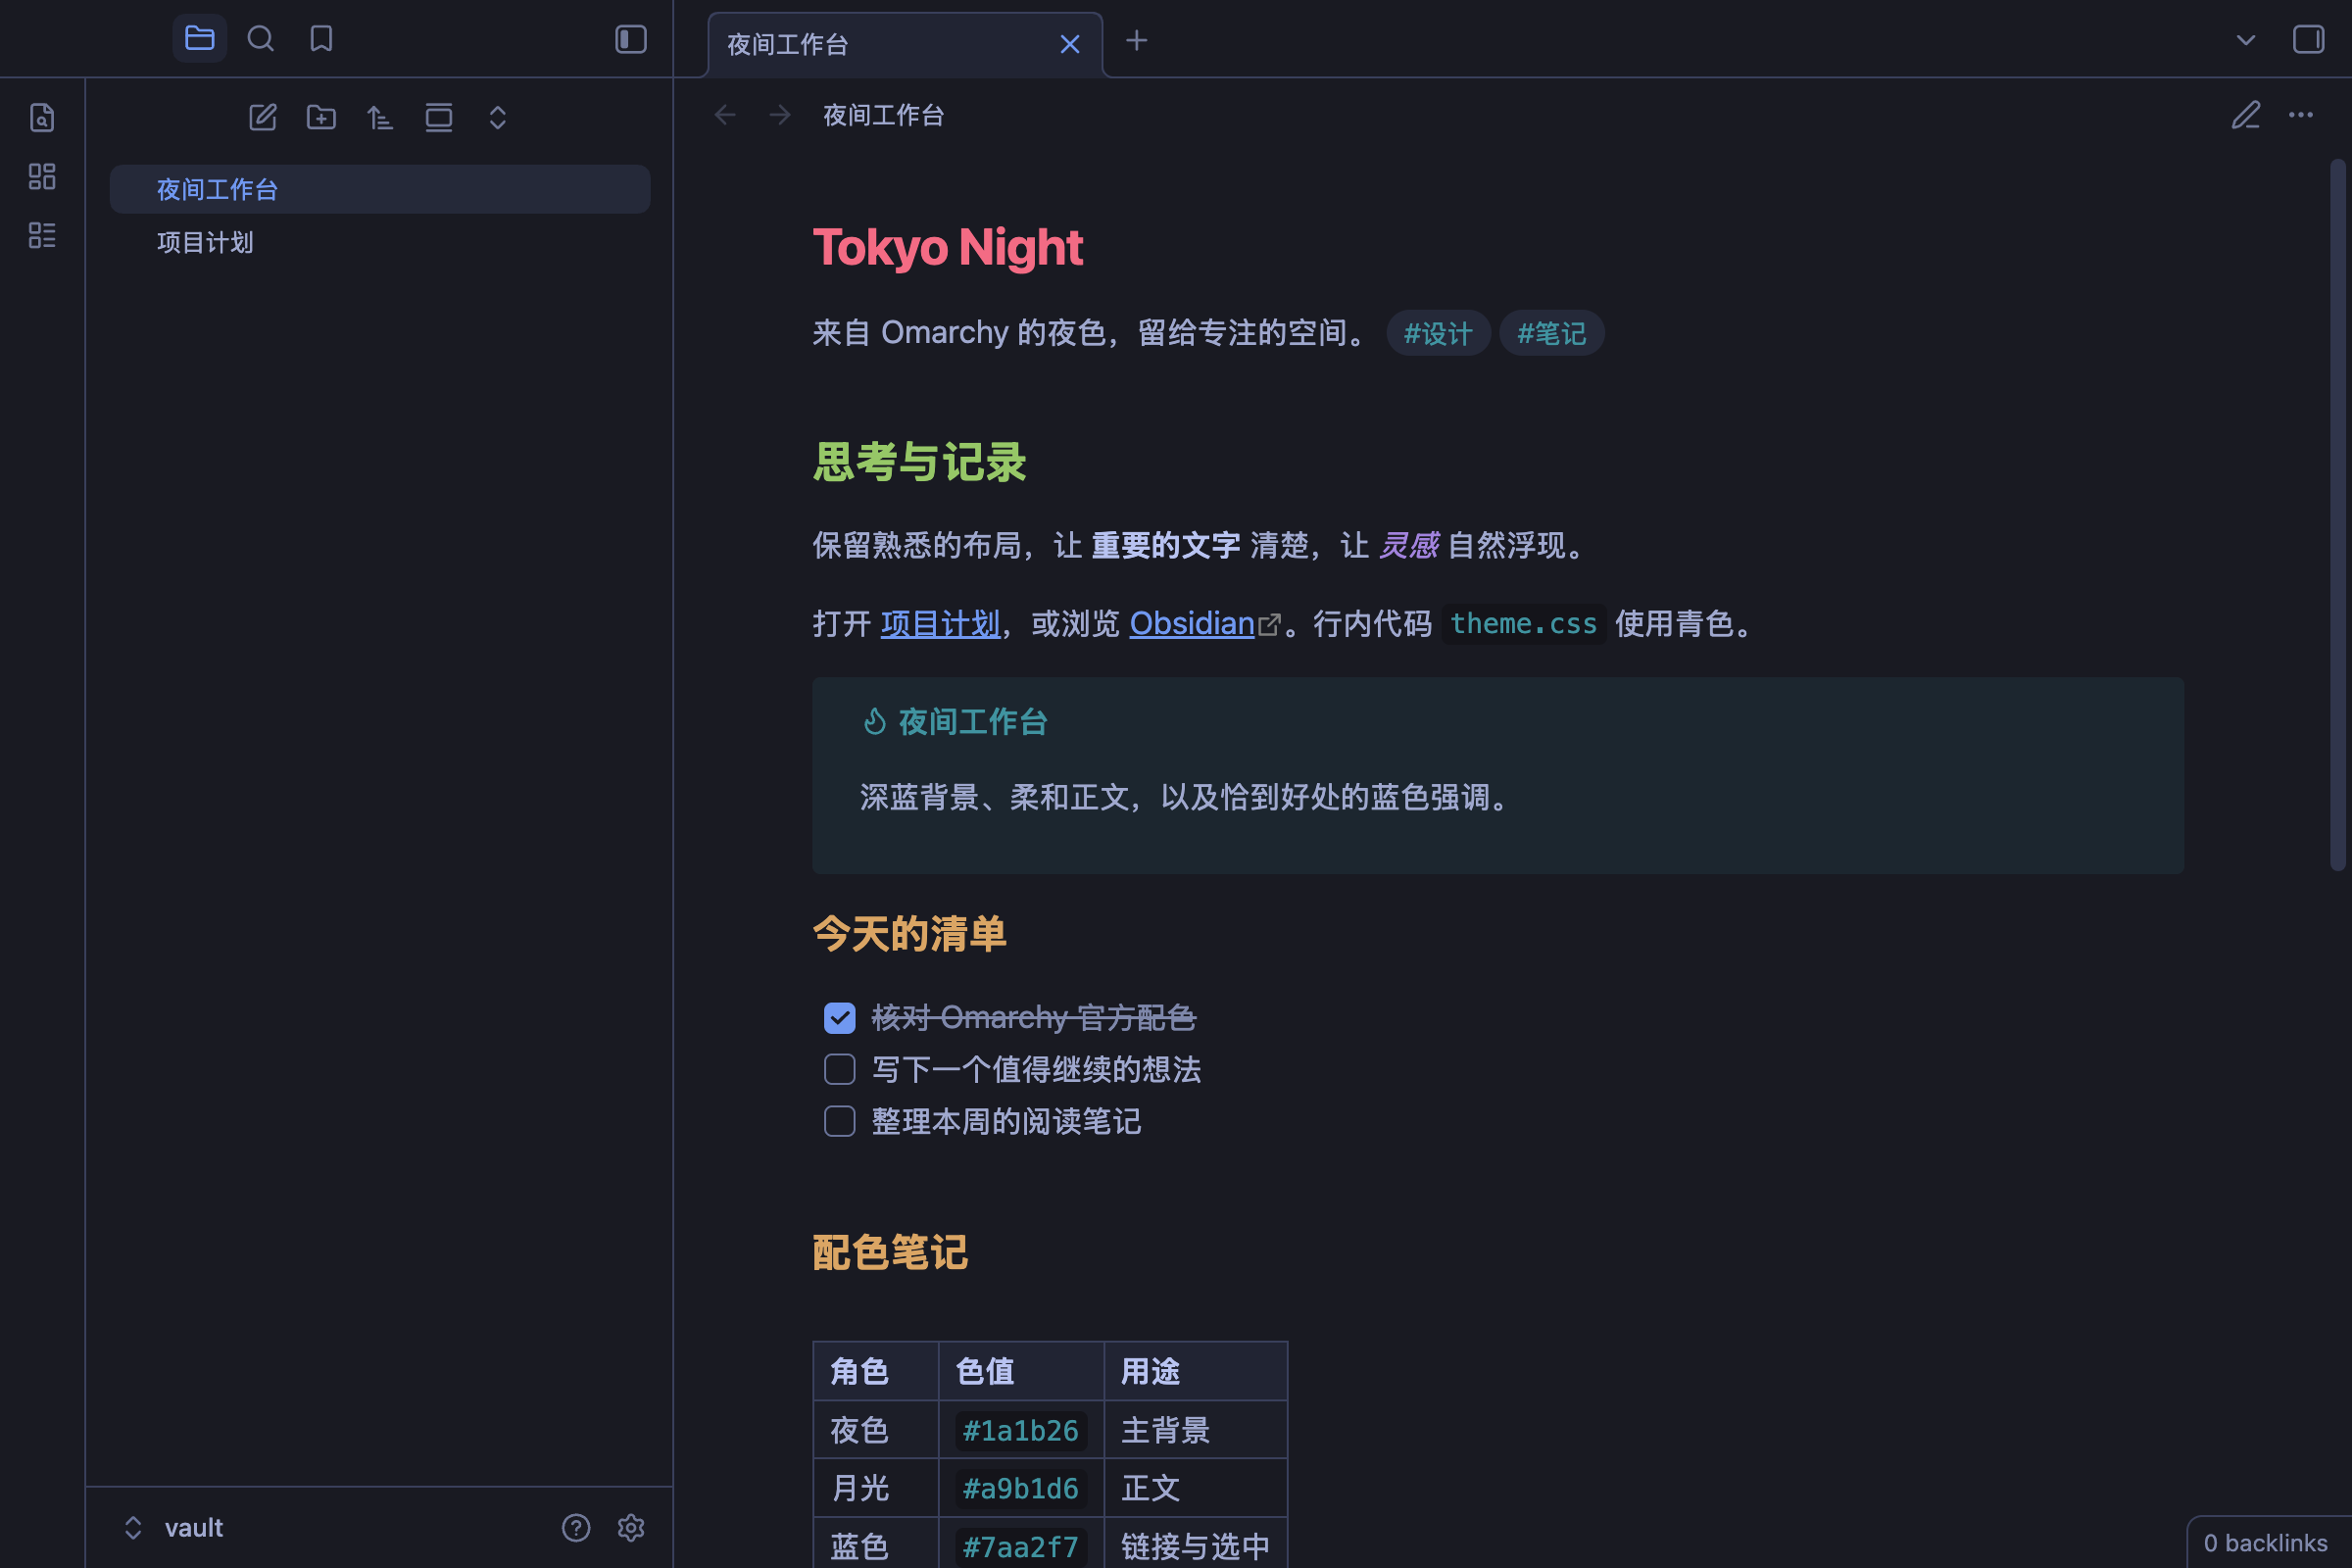Click the 夜间工作台 callout title

pyautogui.click(x=973, y=722)
